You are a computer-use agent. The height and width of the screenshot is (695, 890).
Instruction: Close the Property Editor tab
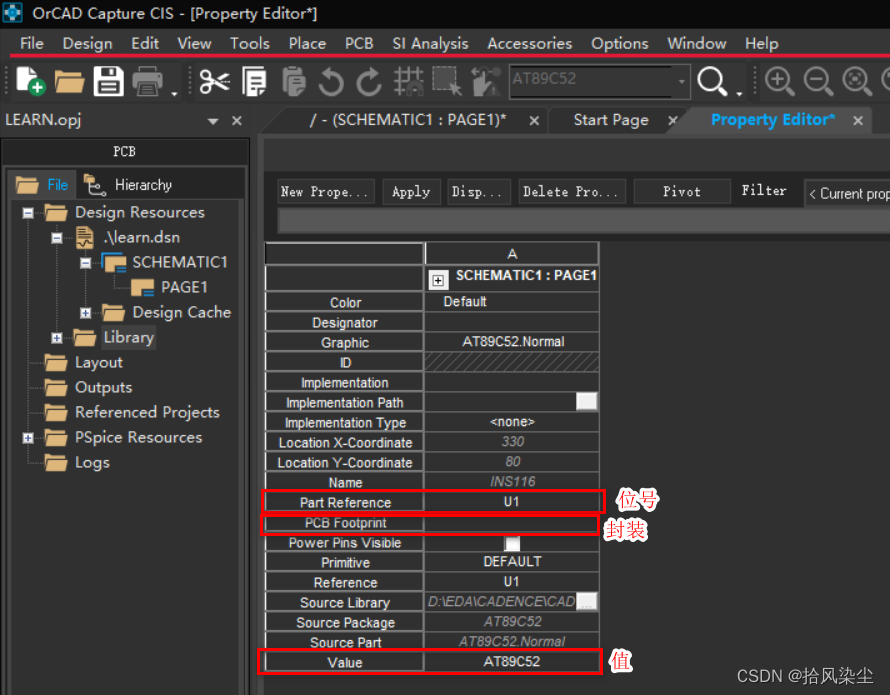tap(858, 120)
